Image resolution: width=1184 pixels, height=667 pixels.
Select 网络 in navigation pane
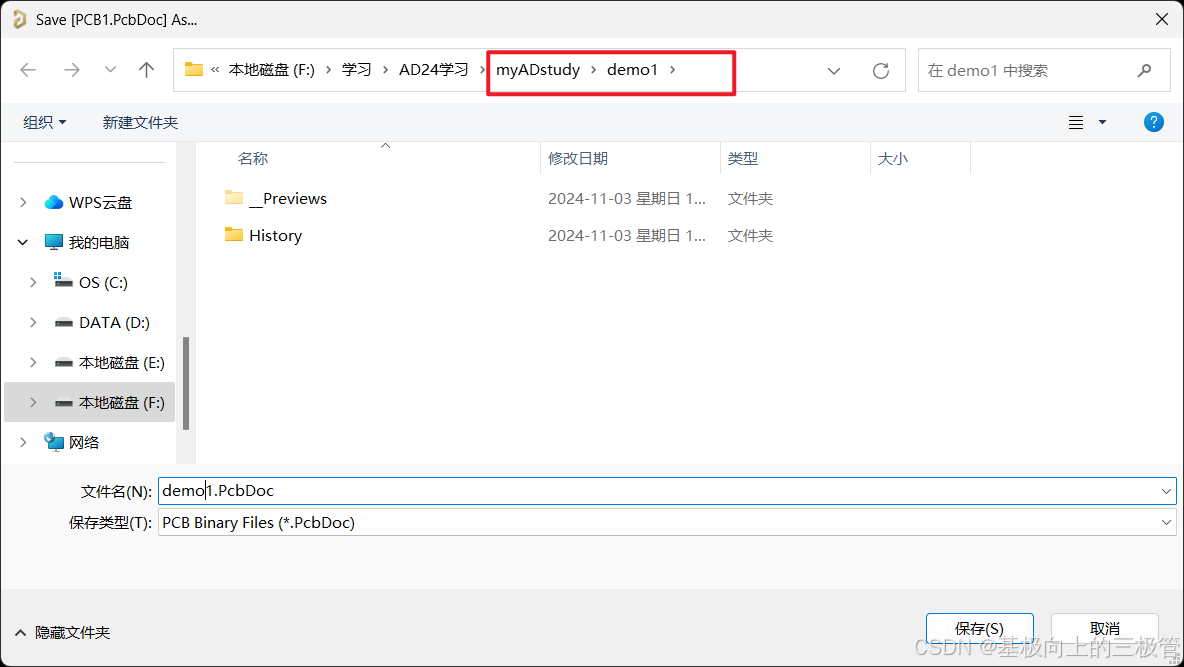tap(84, 443)
